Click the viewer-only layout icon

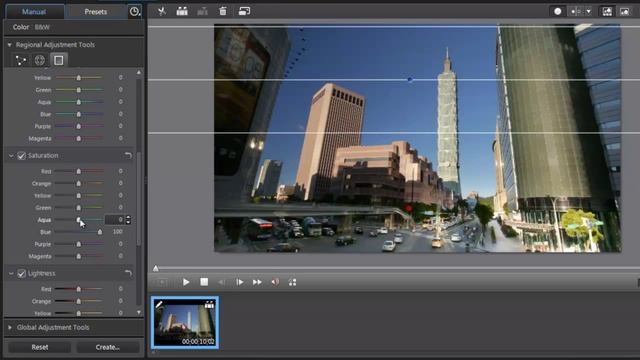(624, 11)
